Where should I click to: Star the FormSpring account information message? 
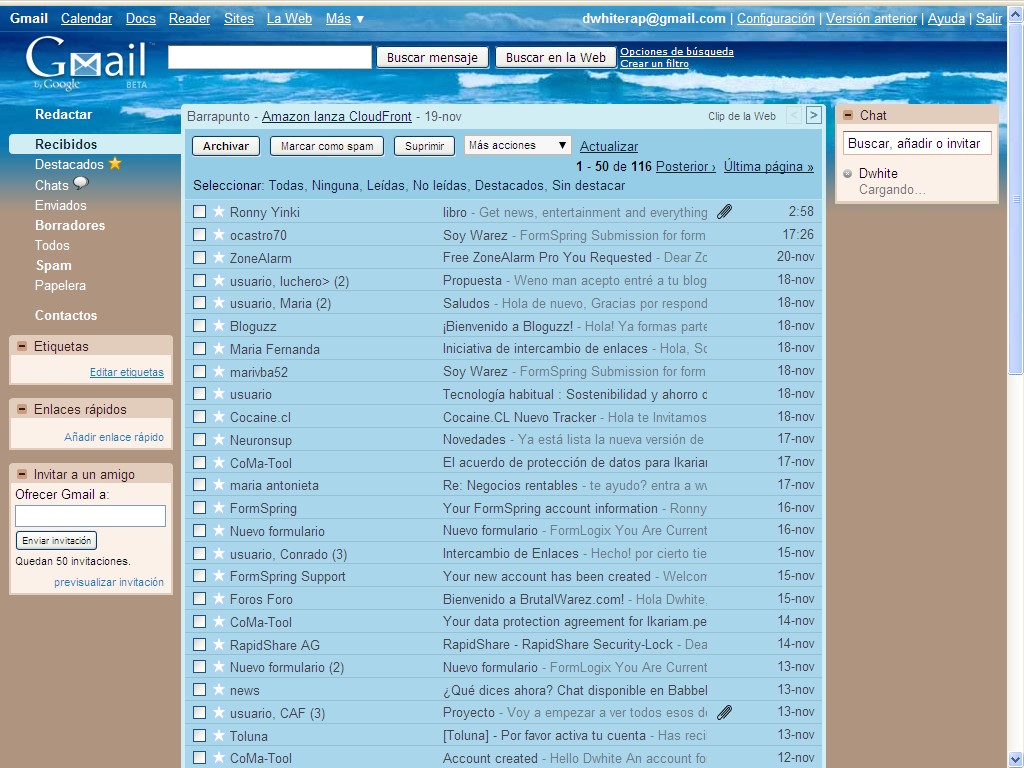point(219,507)
